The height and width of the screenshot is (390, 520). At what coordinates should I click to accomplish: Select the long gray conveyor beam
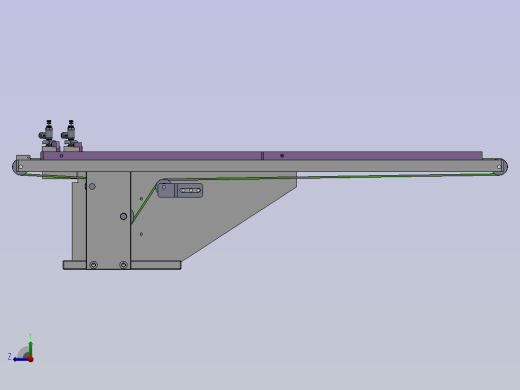coord(259,166)
